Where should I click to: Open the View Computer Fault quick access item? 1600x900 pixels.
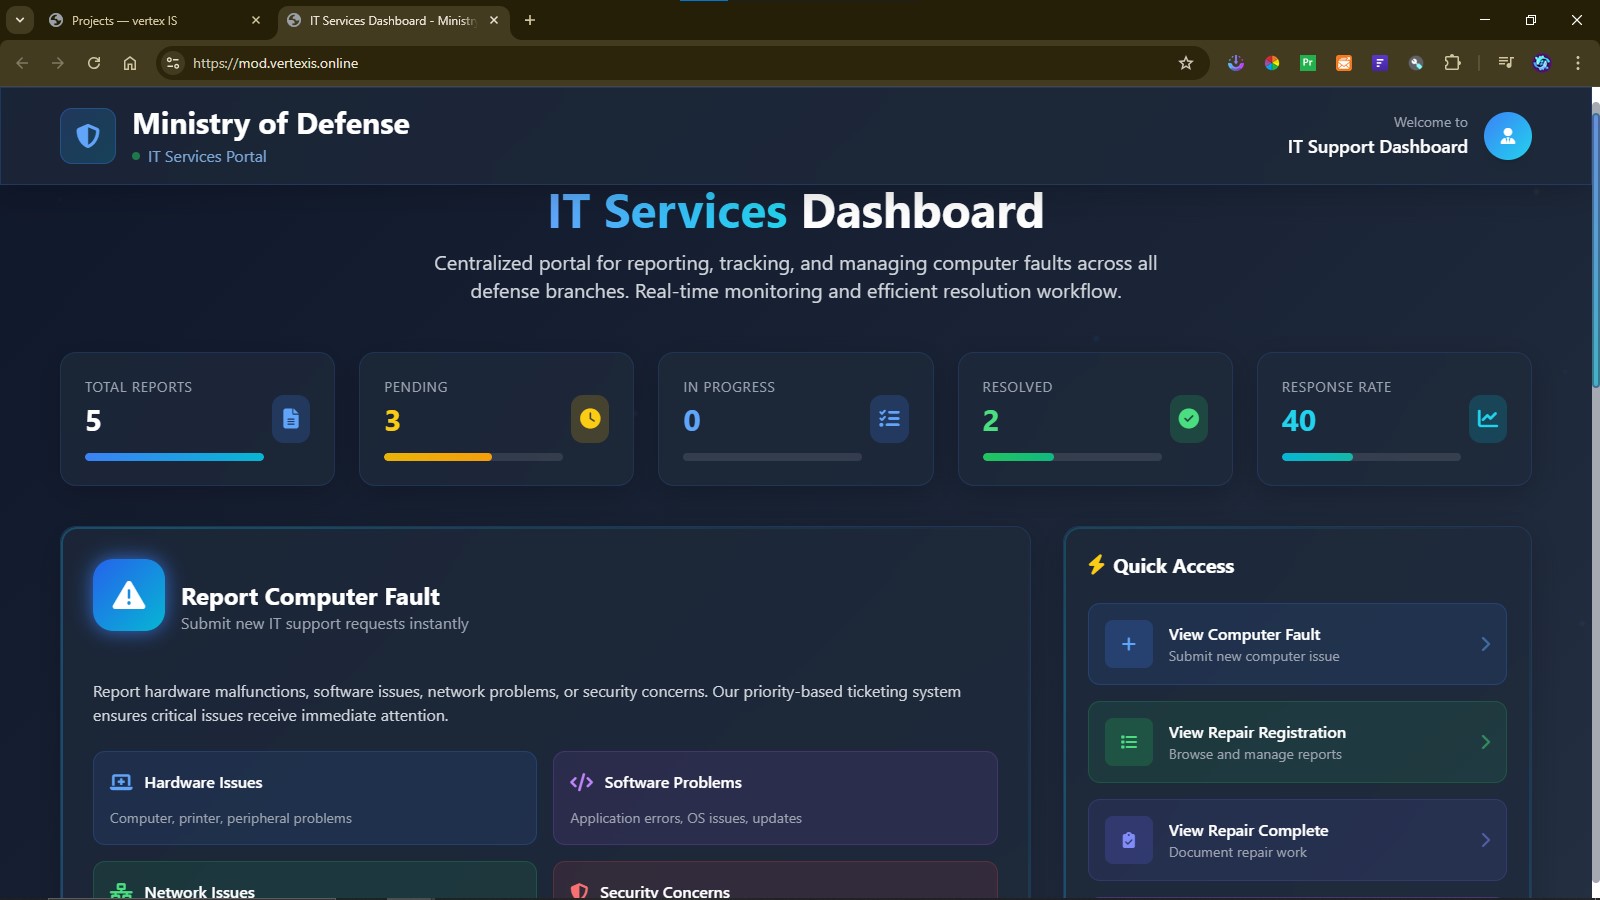tap(1296, 643)
